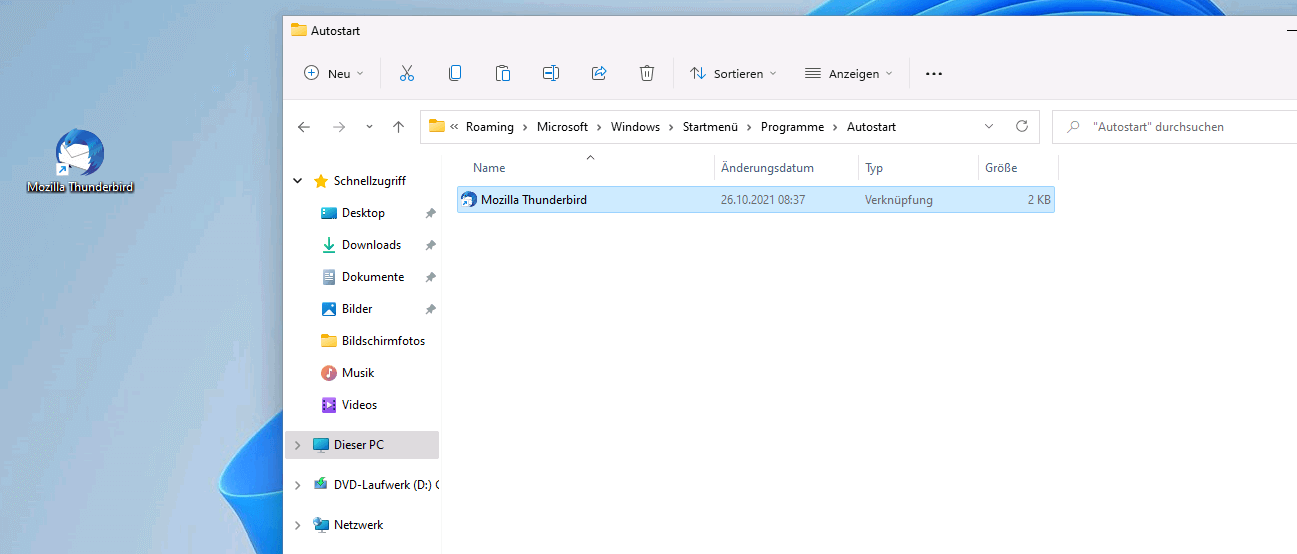The width and height of the screenshot is (1297, 554).
Task: Click the date 26.10.2021 08:37 cell
Action: coord(763,200)
